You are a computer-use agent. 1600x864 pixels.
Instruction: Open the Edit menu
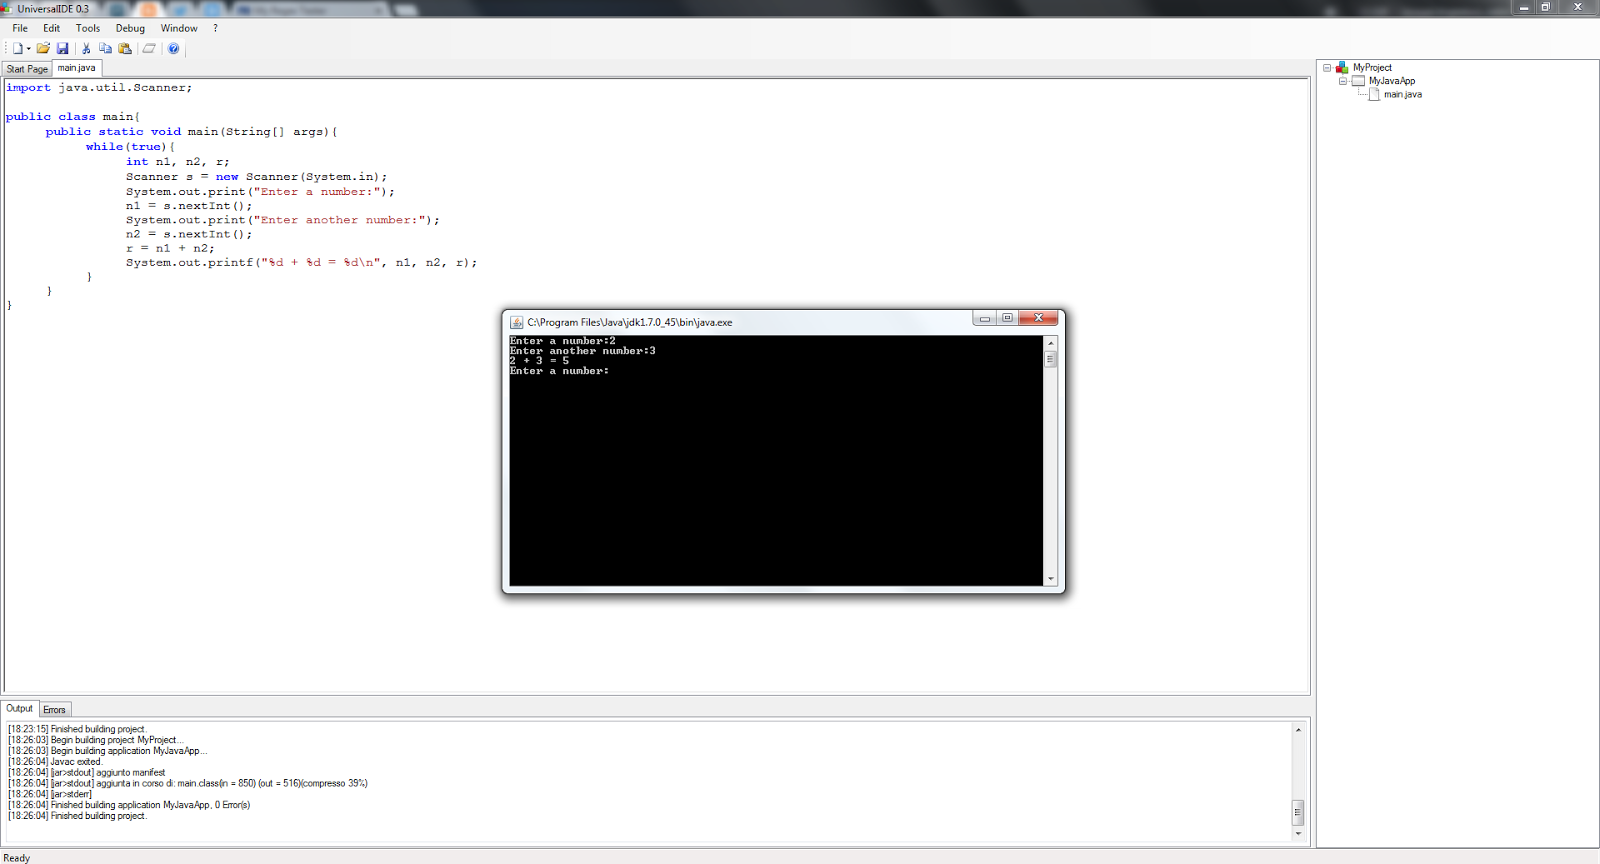52,28
